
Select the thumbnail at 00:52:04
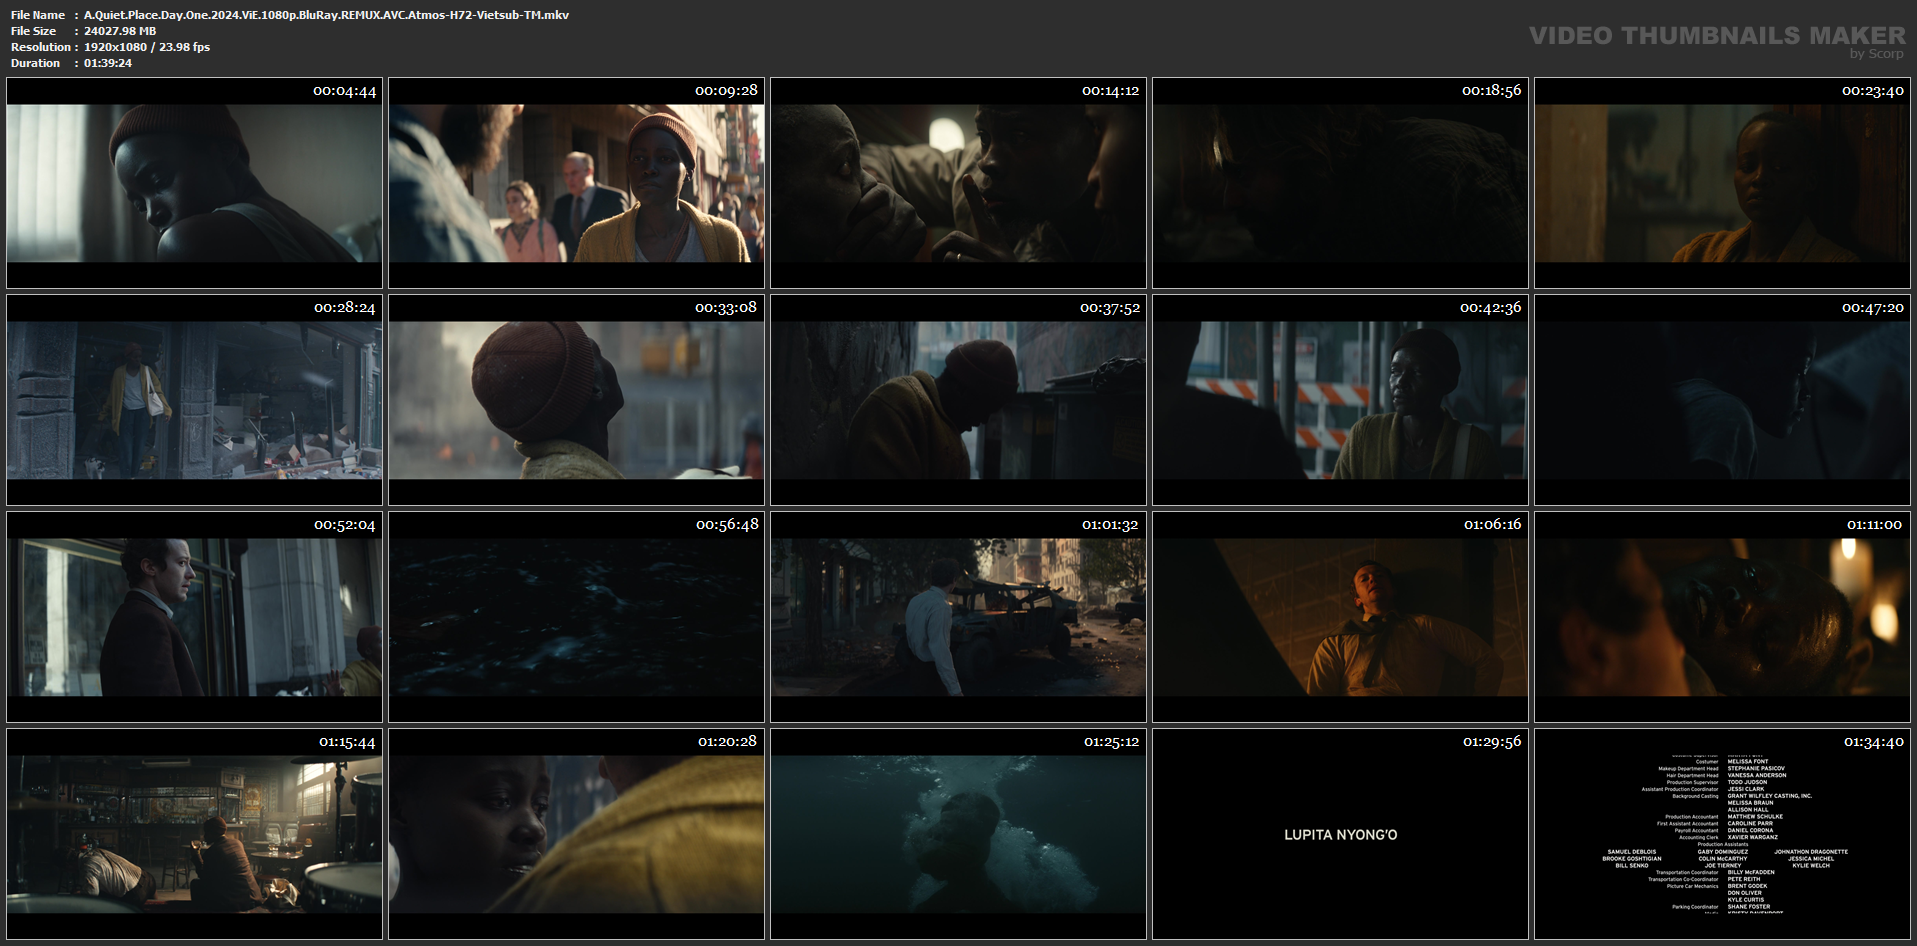(x=194, y=617)
